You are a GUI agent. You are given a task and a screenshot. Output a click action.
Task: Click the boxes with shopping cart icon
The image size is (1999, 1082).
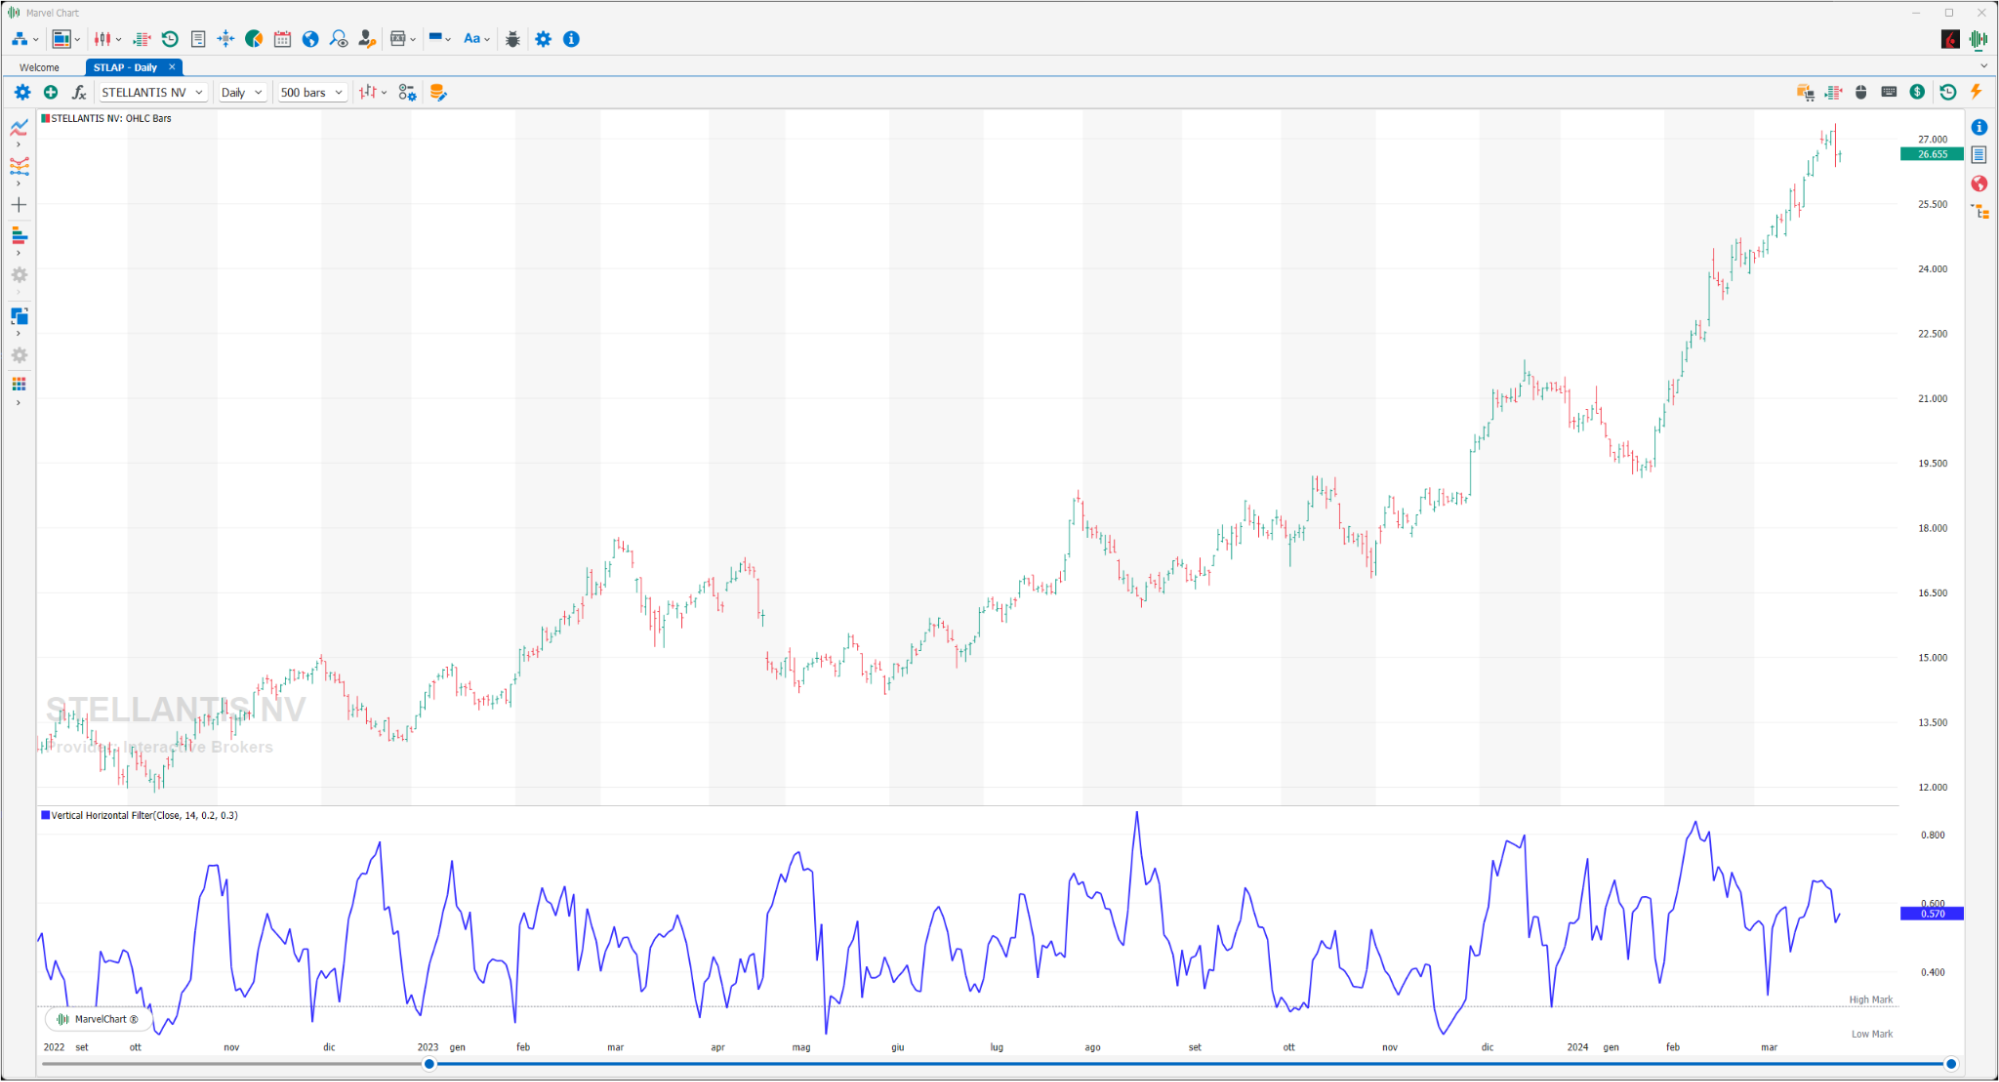coord(1805,92)
